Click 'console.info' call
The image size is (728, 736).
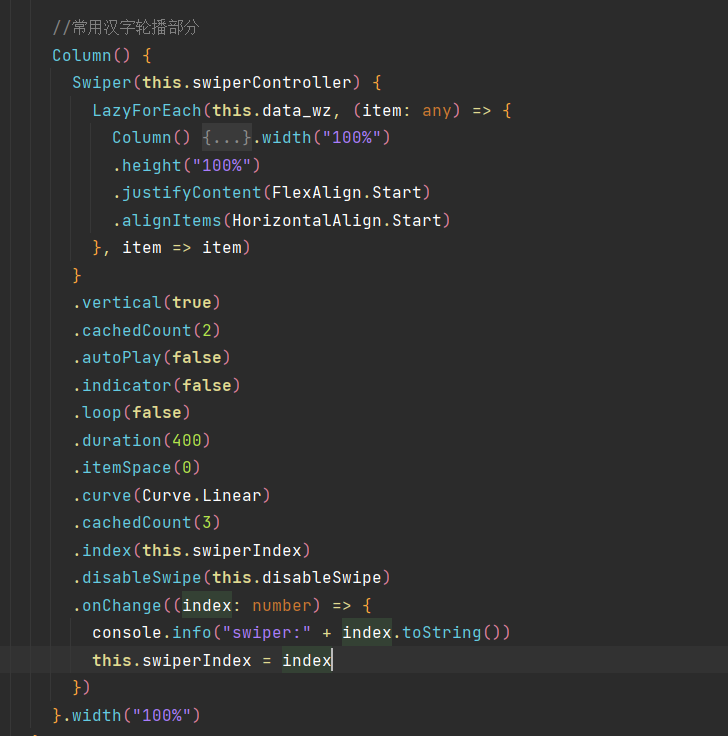(152, 632)
